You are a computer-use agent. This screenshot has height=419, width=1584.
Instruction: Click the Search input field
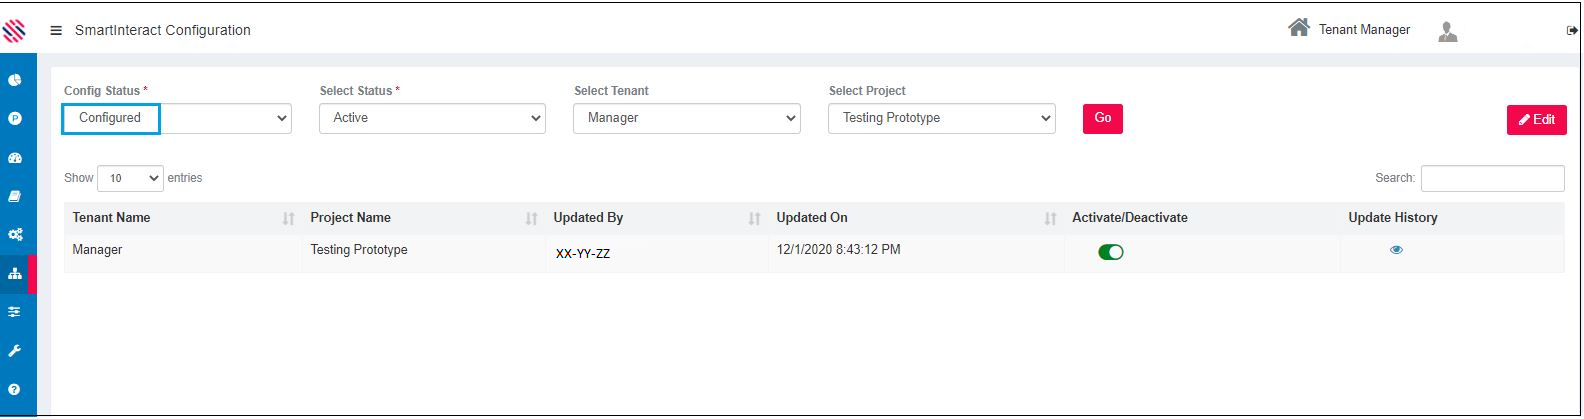1492,178
